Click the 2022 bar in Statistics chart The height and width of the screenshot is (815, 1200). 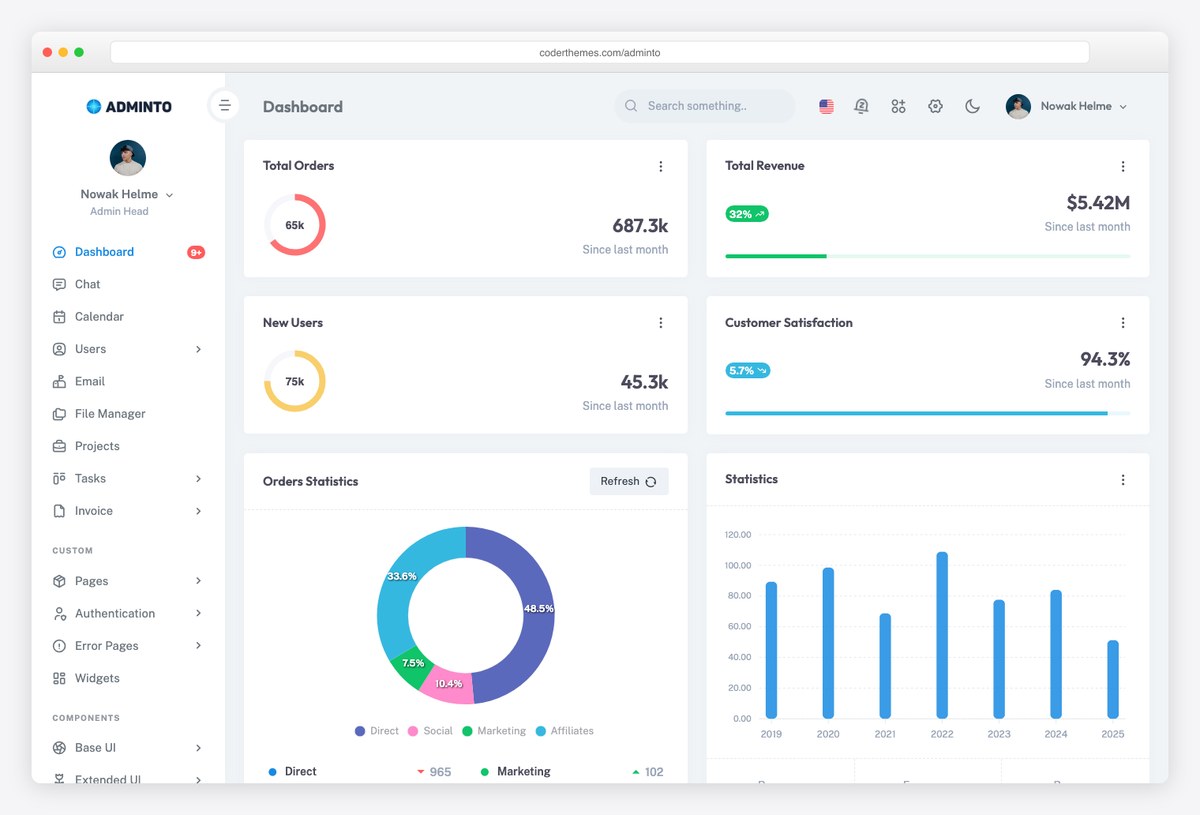[x=942, y=635]
